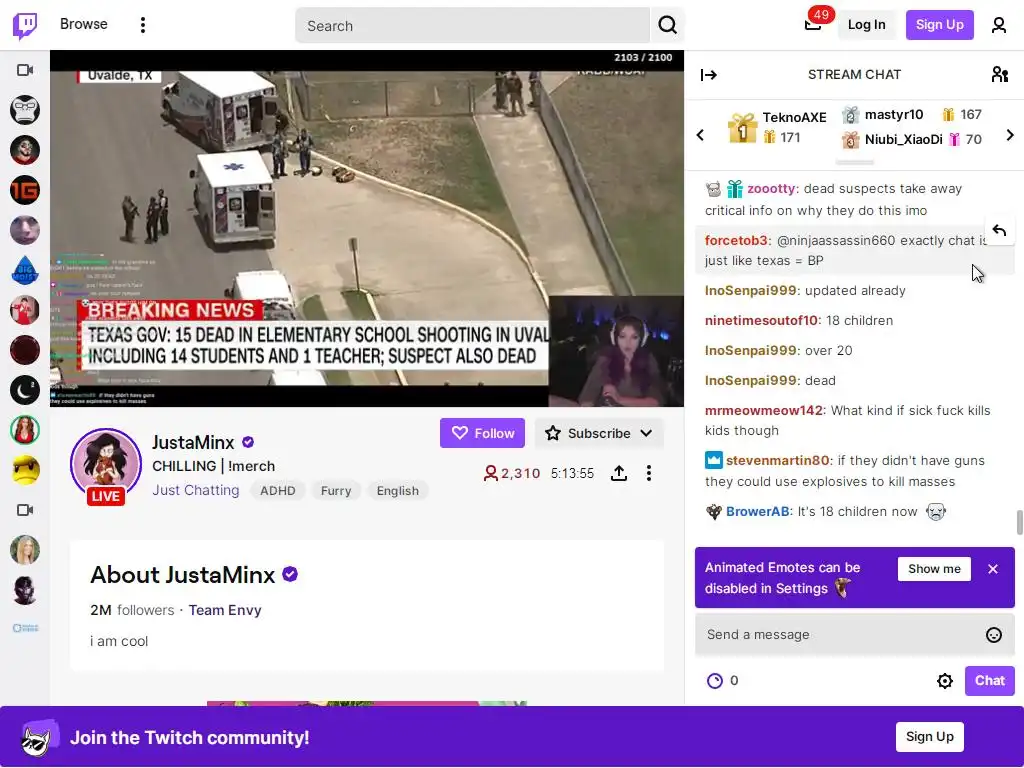
Task: Show next gift leaderboard entries
Action: (x=1010, y=135)
